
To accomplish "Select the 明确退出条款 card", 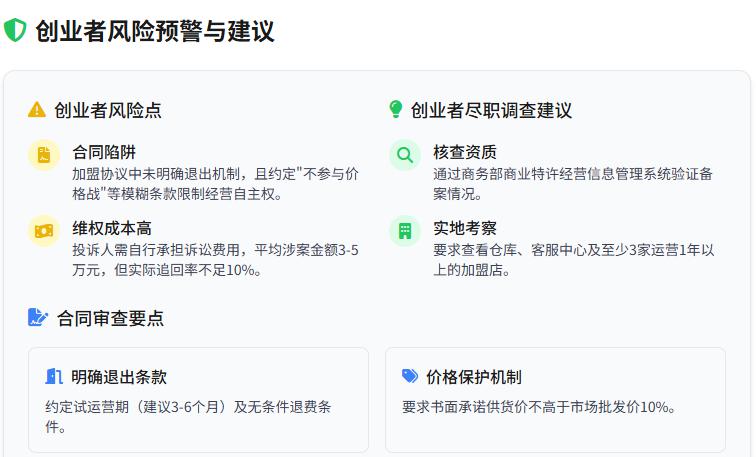I will point(199,400).
